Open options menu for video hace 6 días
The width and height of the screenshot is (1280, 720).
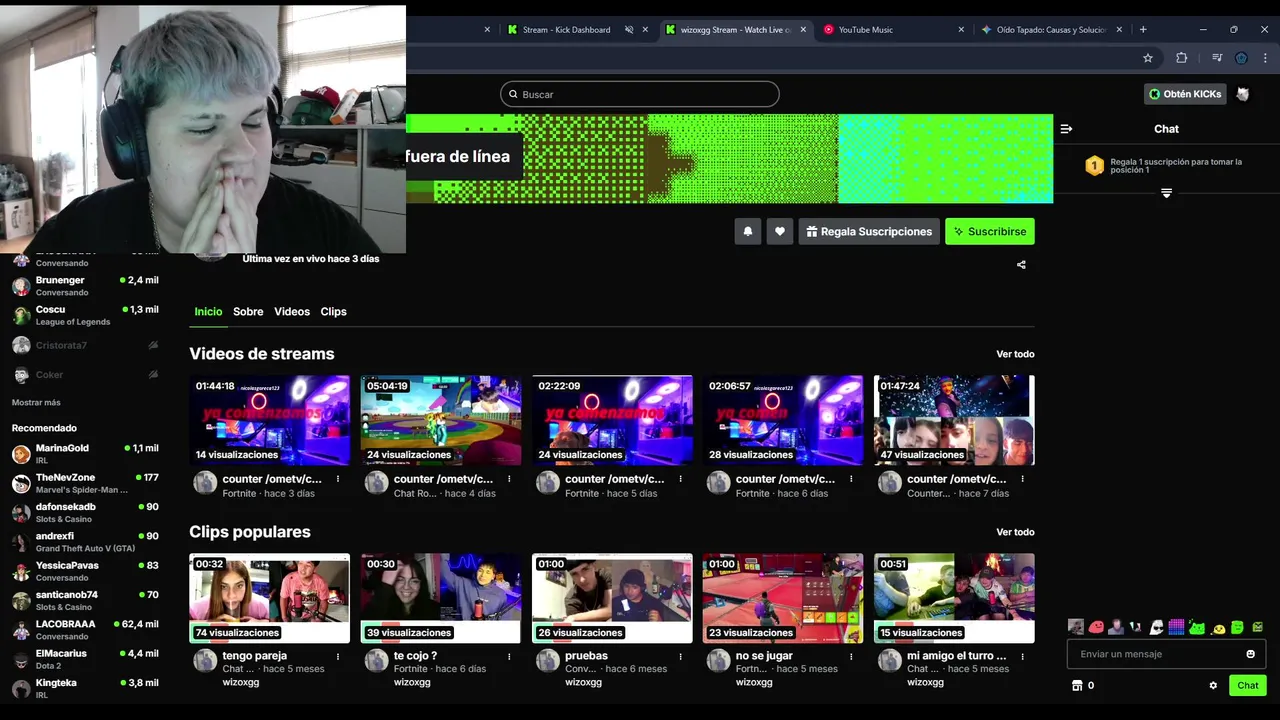point(851,479)
